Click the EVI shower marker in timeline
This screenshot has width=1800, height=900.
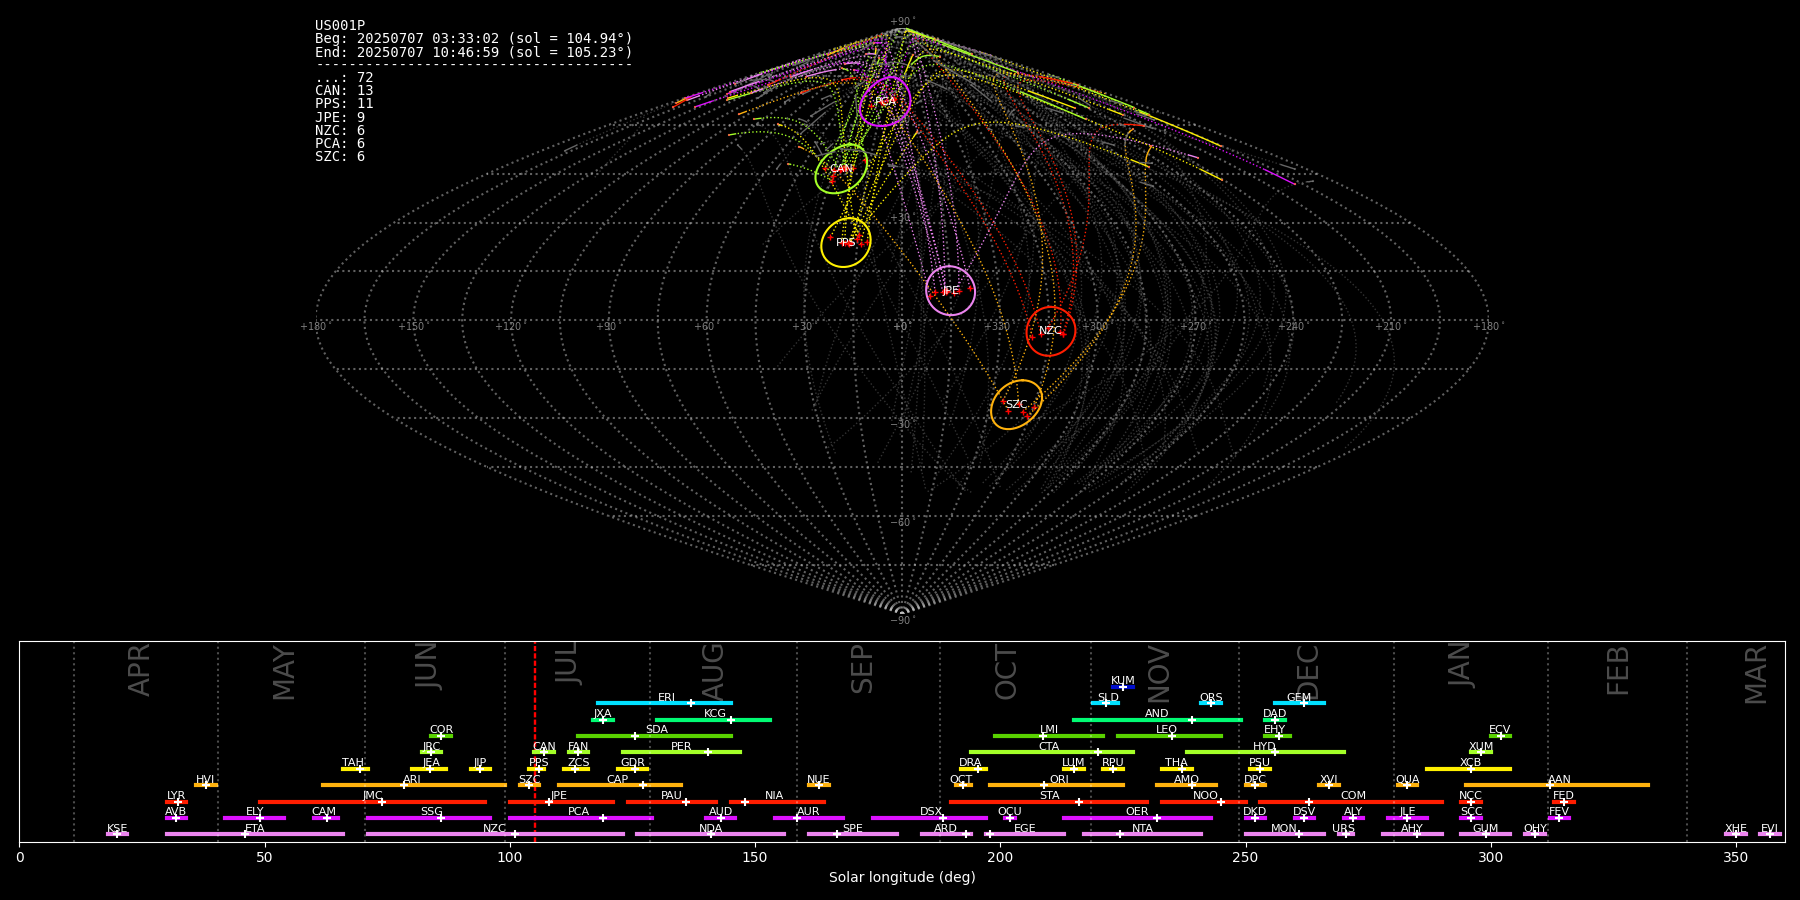pos(1770,834)
